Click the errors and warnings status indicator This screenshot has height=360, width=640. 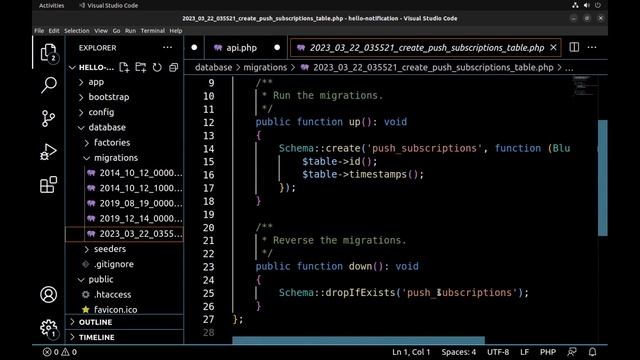(60, 352)
